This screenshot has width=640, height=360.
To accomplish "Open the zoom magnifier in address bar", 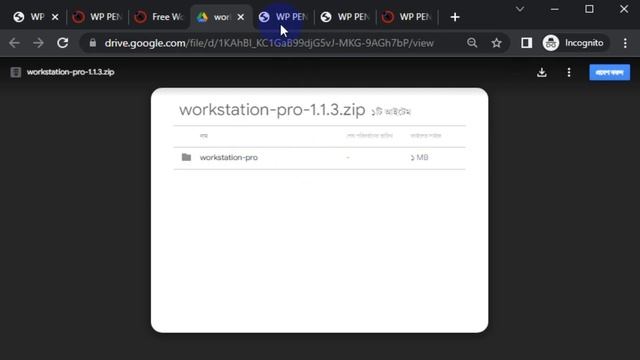I will click(472, 43).
